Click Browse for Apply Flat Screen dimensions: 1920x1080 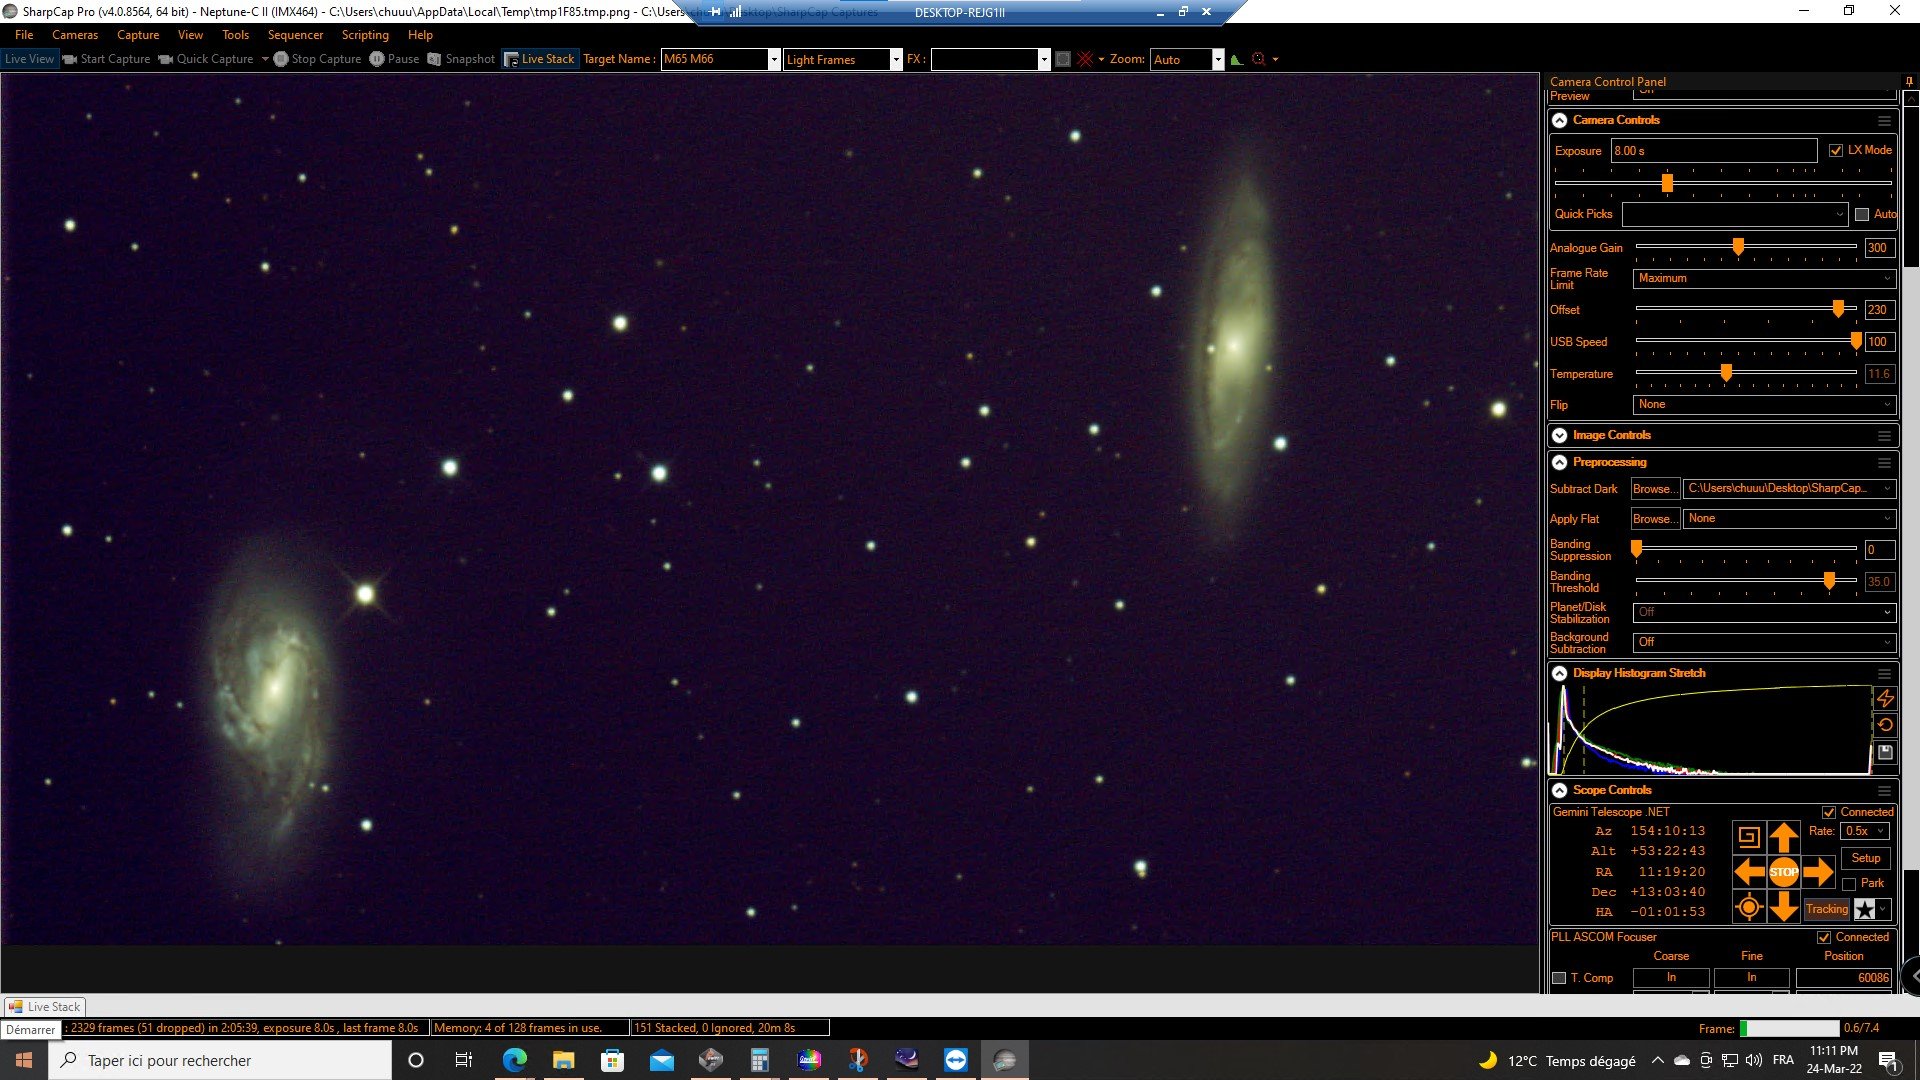tap(1654, 519)
